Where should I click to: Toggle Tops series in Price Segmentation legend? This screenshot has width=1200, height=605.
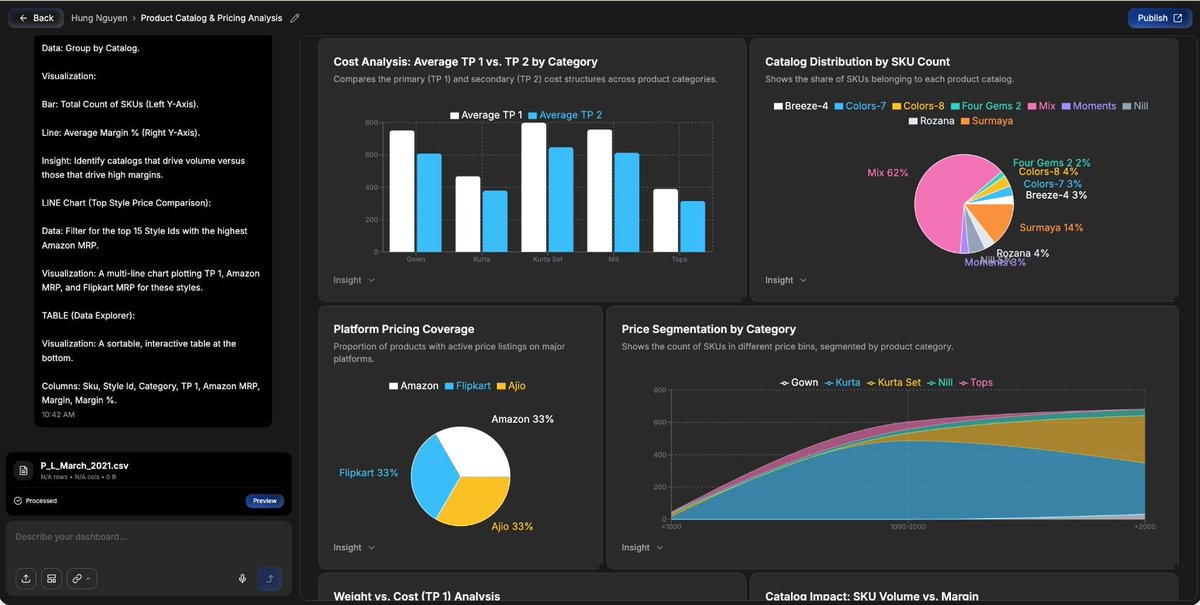[976, 382]
